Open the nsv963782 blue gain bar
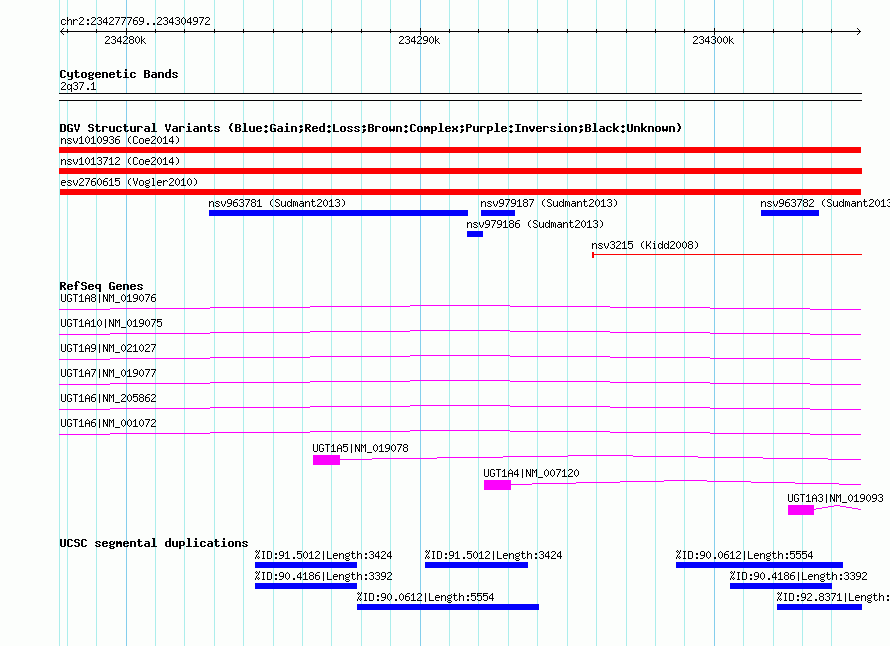The width and height of the screenshot is (890, 646). (x=790, y=213)
